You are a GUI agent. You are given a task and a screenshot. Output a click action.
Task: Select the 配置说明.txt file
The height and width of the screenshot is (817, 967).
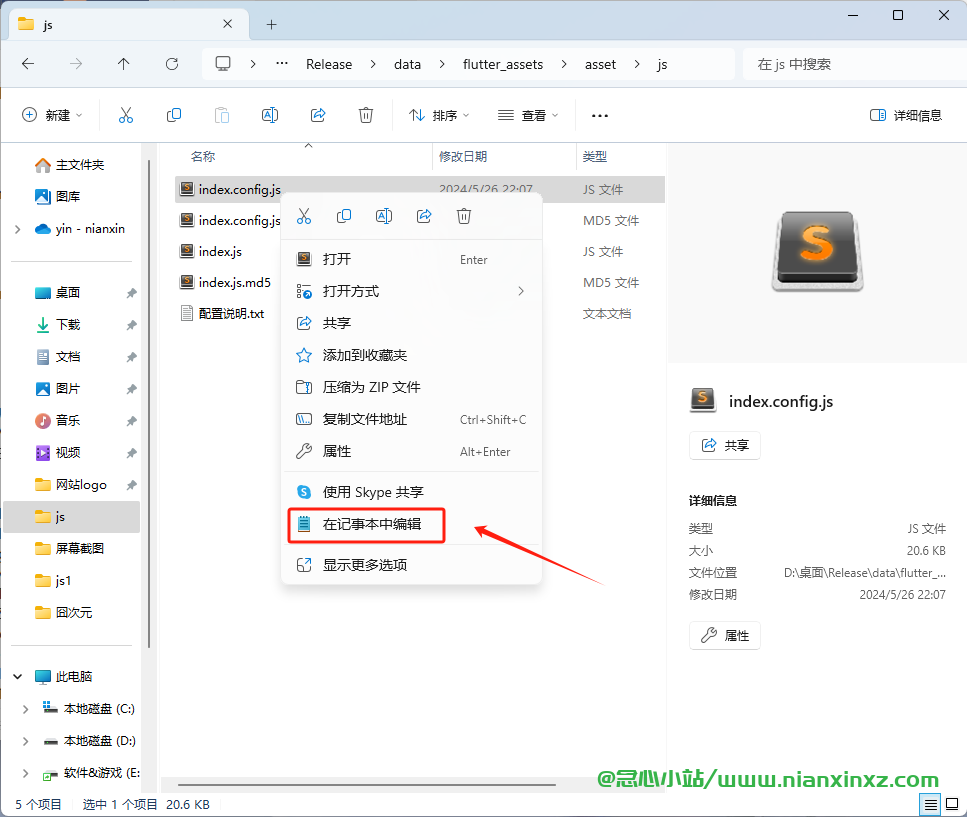click(231, 314)
